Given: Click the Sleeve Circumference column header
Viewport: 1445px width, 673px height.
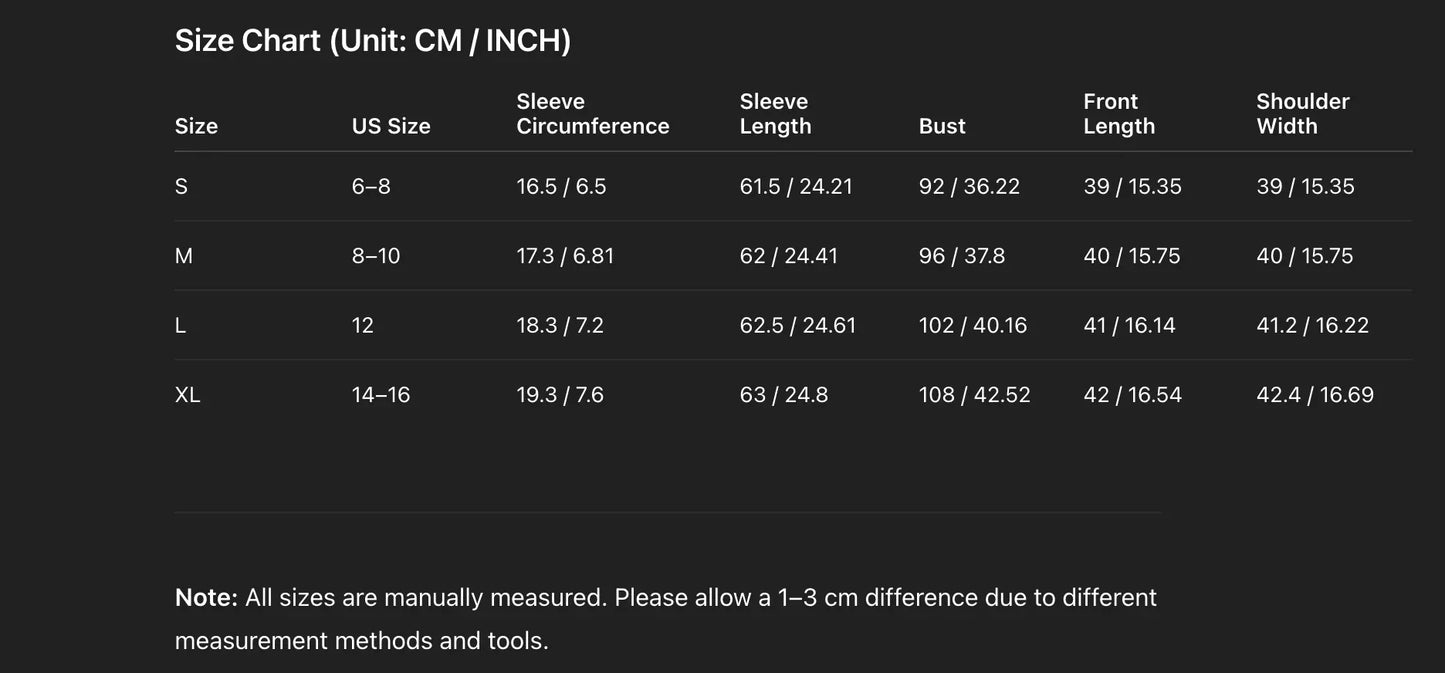Looking at the screenshot, I should [x=592, y=114].
